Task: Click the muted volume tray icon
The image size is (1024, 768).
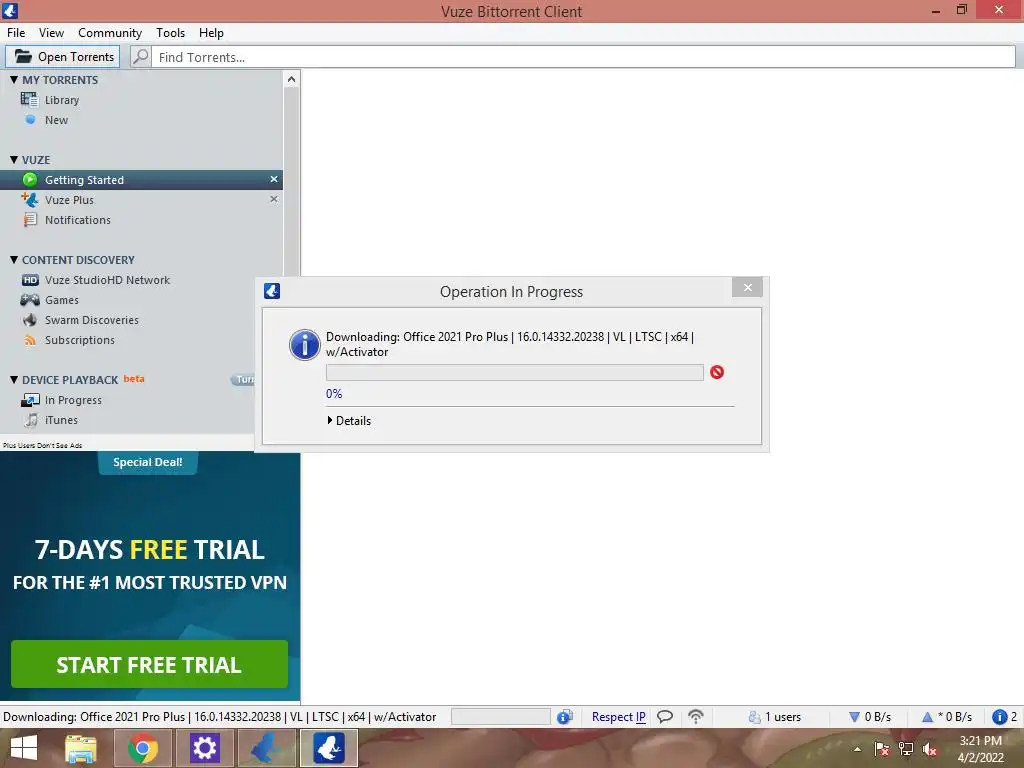Action: pyautogui.click(x=930, y=750)
